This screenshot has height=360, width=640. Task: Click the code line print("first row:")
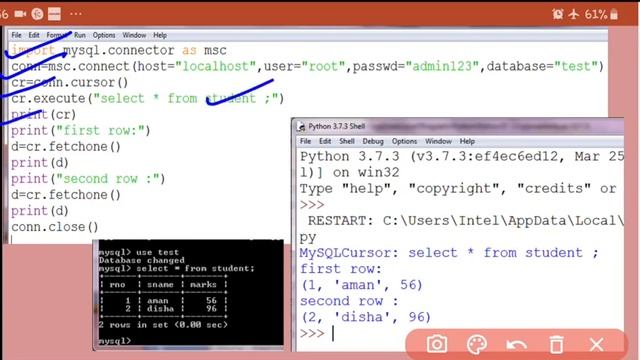click(81, 131)
